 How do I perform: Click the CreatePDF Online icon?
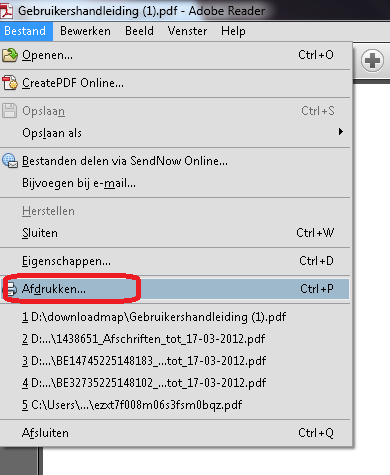point(10,83)
